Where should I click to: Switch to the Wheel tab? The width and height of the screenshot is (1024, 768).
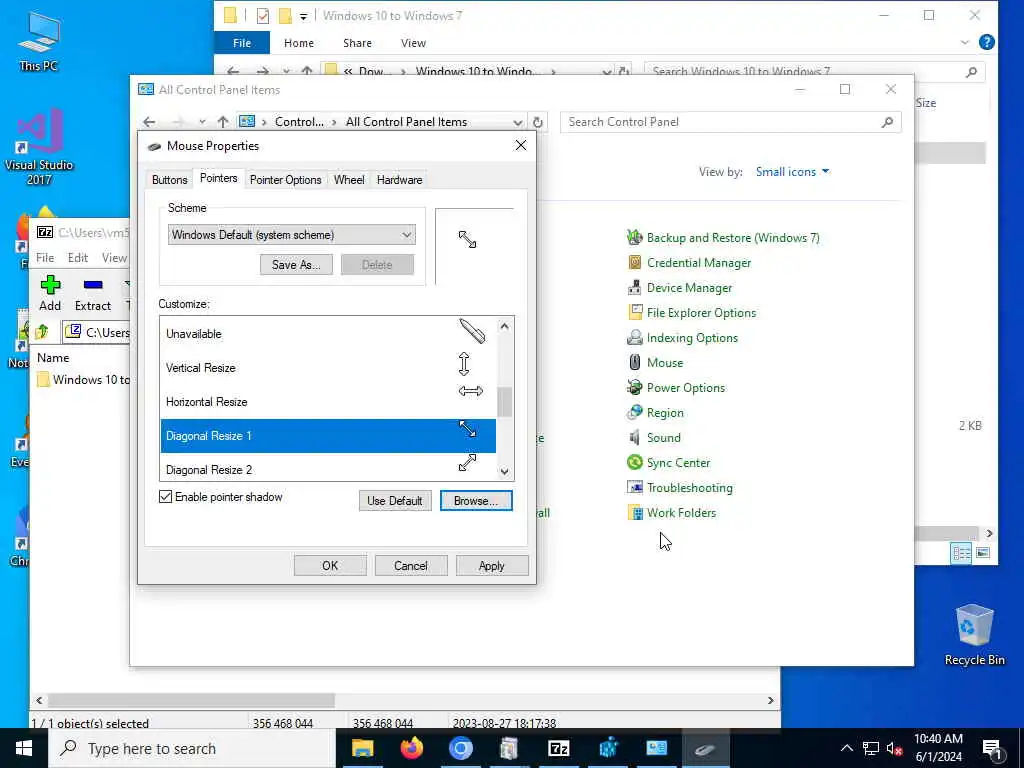(349, 180)
